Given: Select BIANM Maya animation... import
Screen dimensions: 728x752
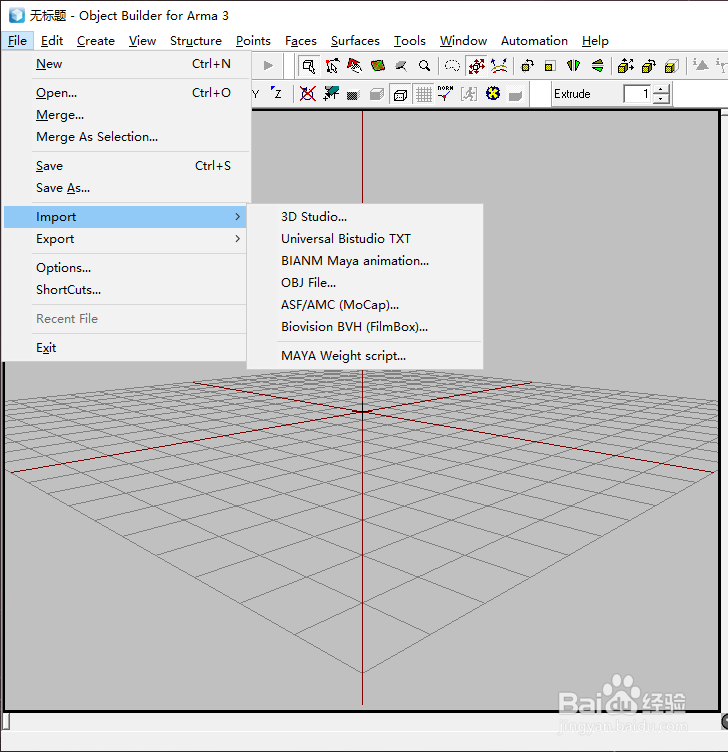Looking at the screenshot, I should (365, 261).
